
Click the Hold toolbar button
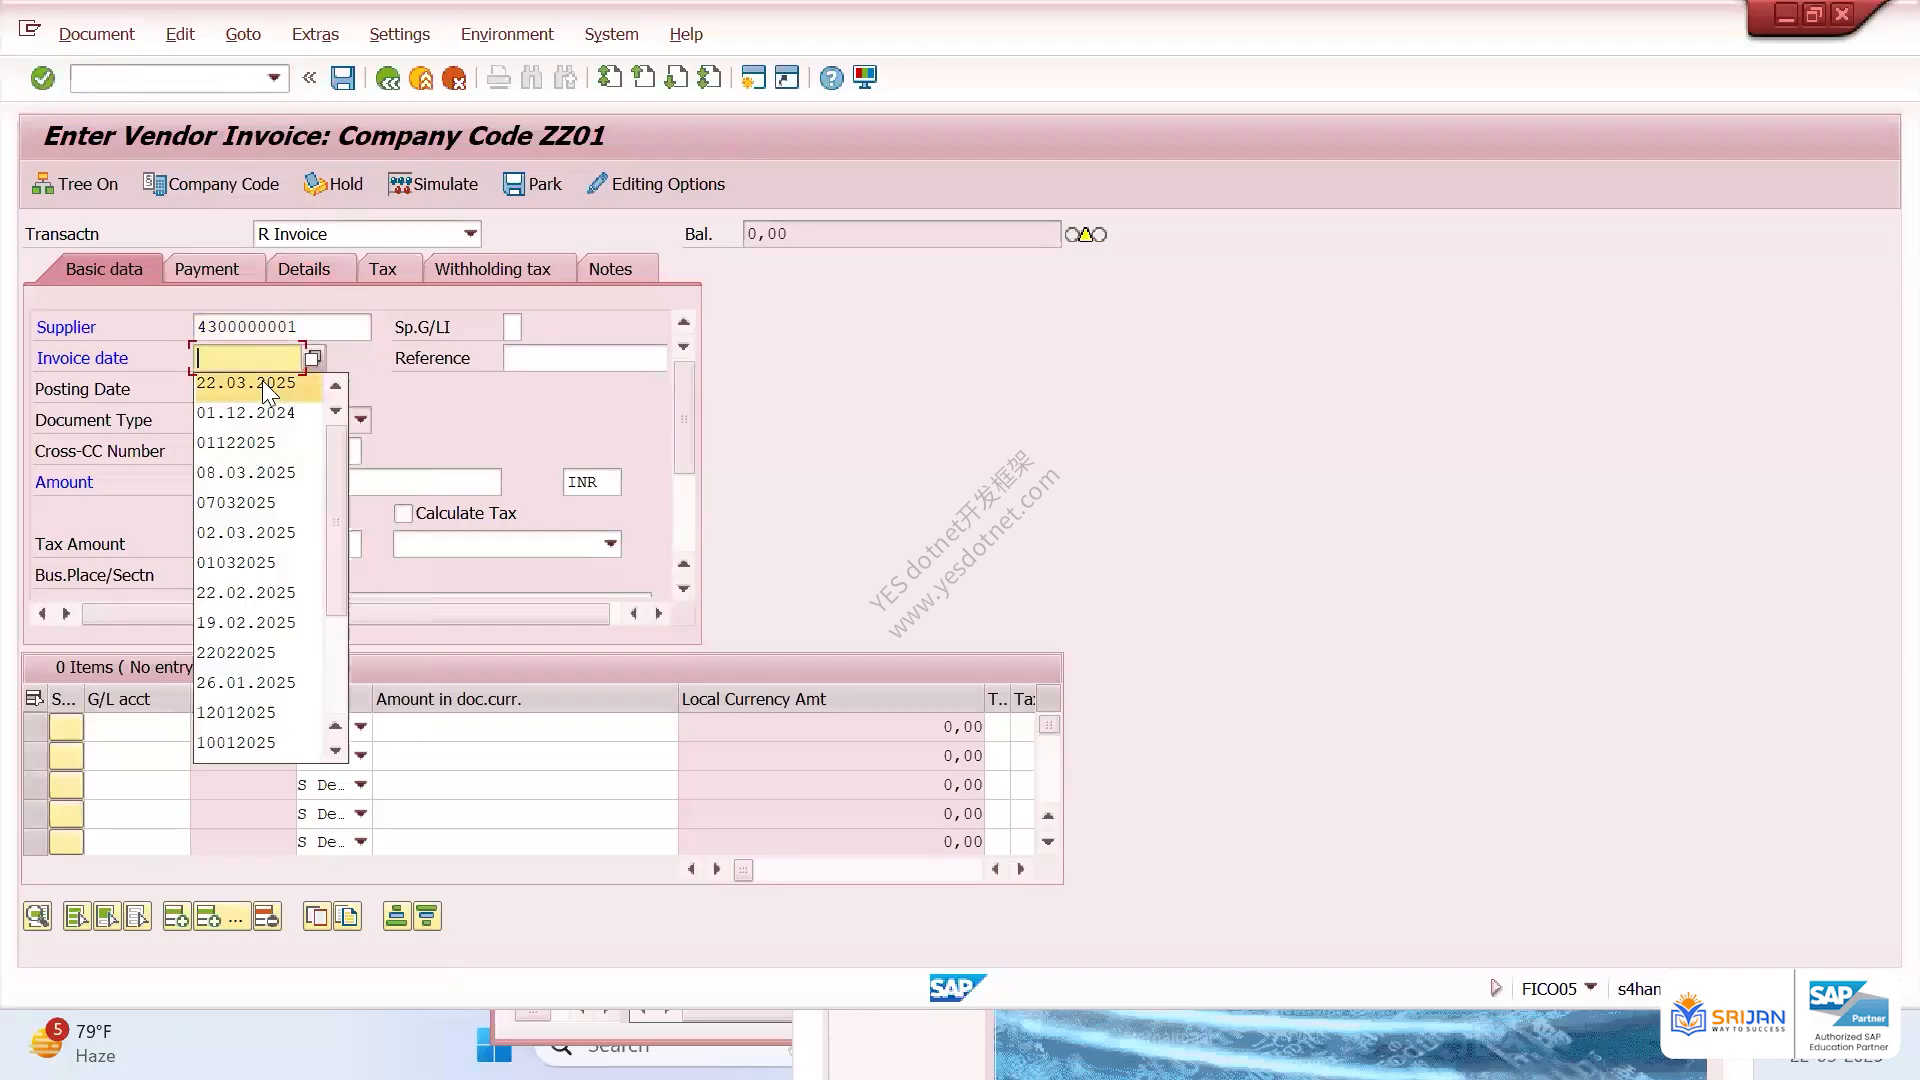point(334,184)
